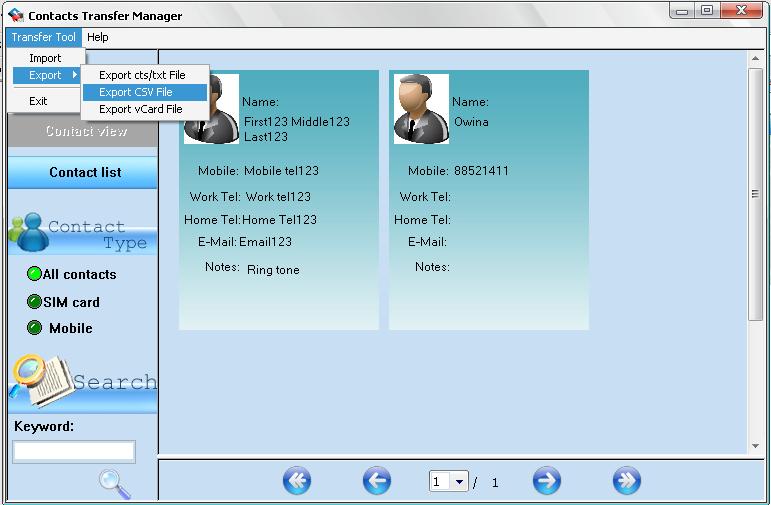Open the Transfer Tool menu
This screenshot has height=505, width=771.
coord(43,37)
